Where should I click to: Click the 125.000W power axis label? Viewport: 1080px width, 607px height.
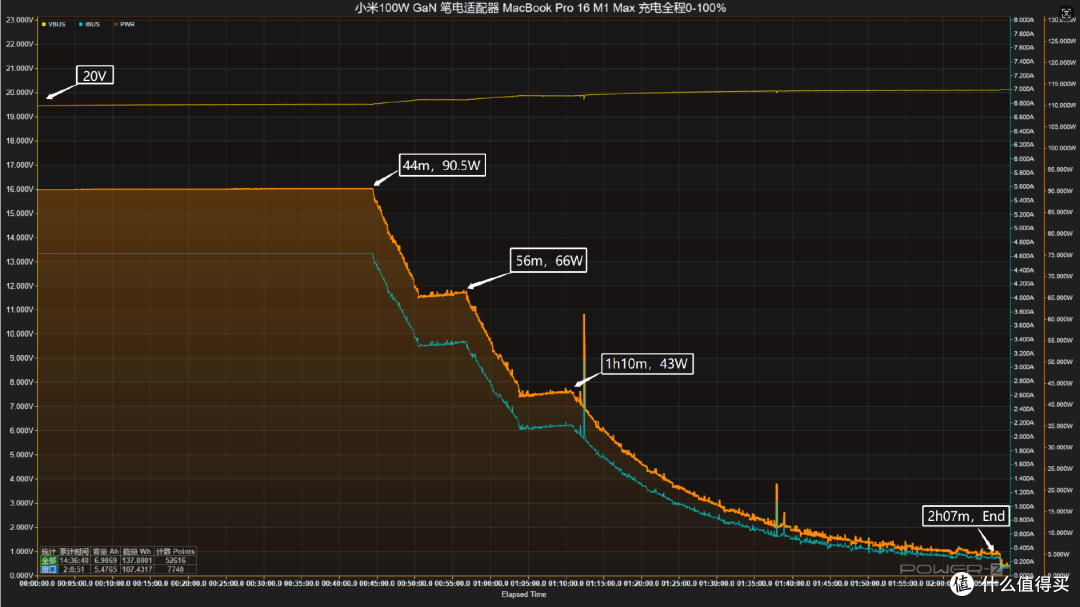(x=1061, y=41)
